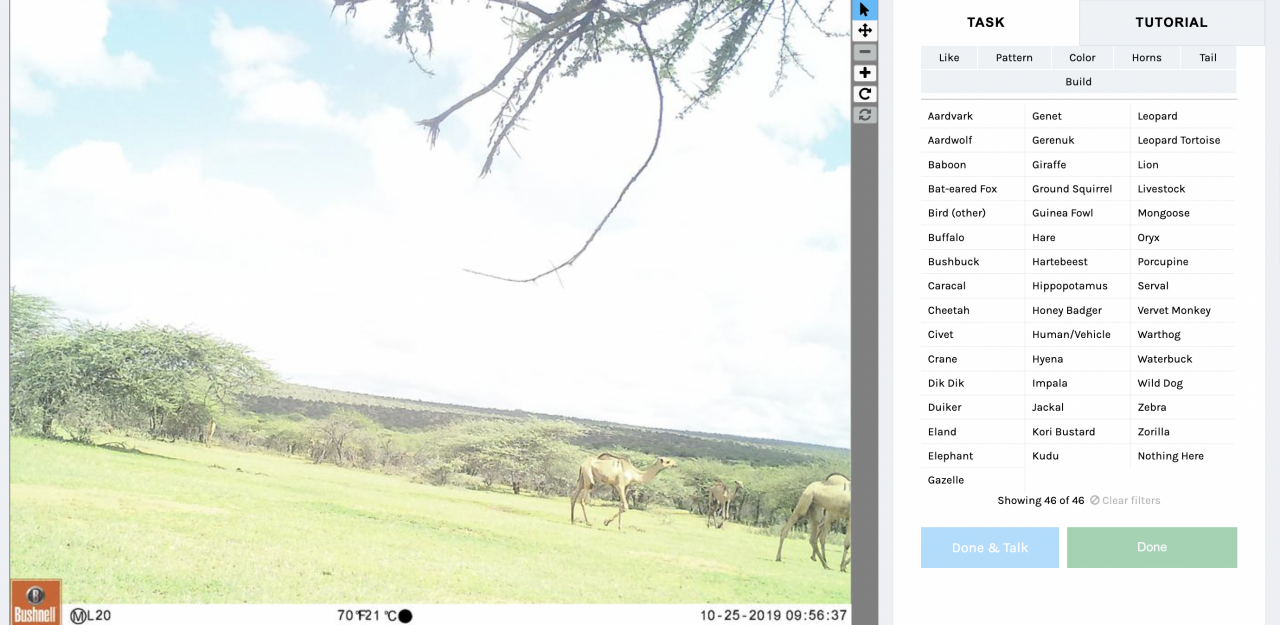Select Kudu from the list
Image resolution: width=1280 pixels, height=625 pixels.
point(1078,456)
